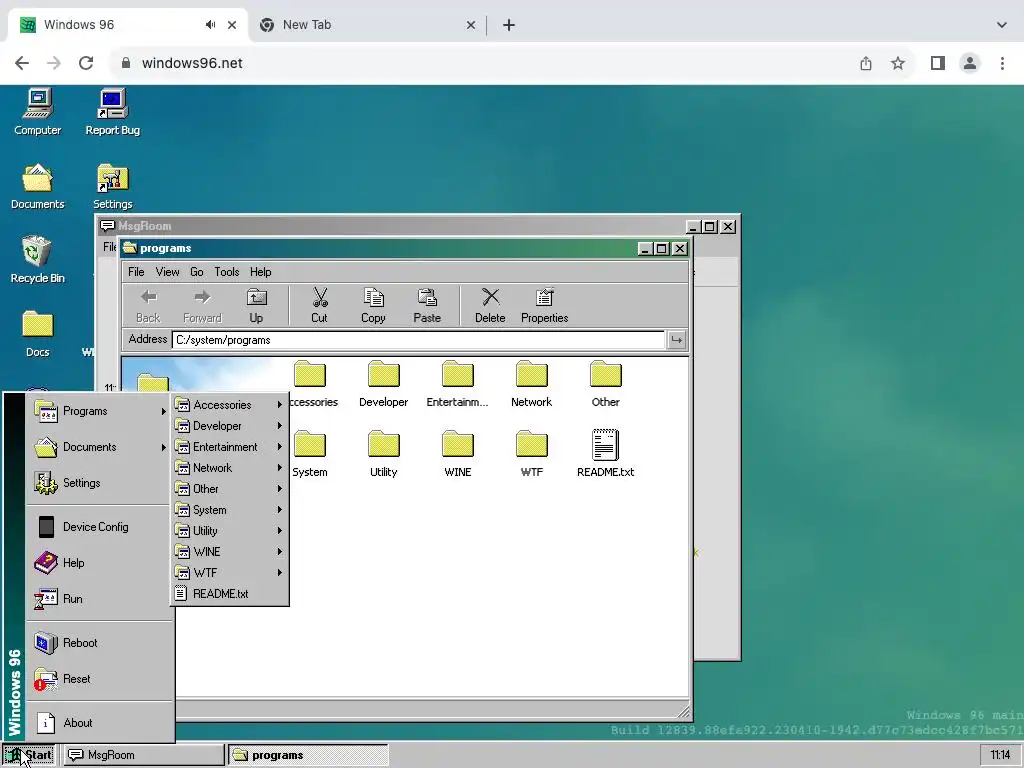Open Run from the Start menu
This screenshot has width=1024, height=768.
point(99,599)
